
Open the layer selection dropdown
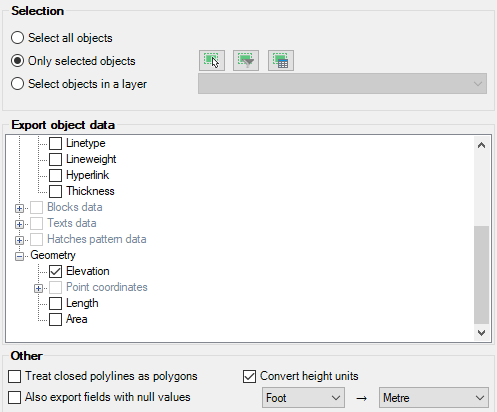(342, 83)
